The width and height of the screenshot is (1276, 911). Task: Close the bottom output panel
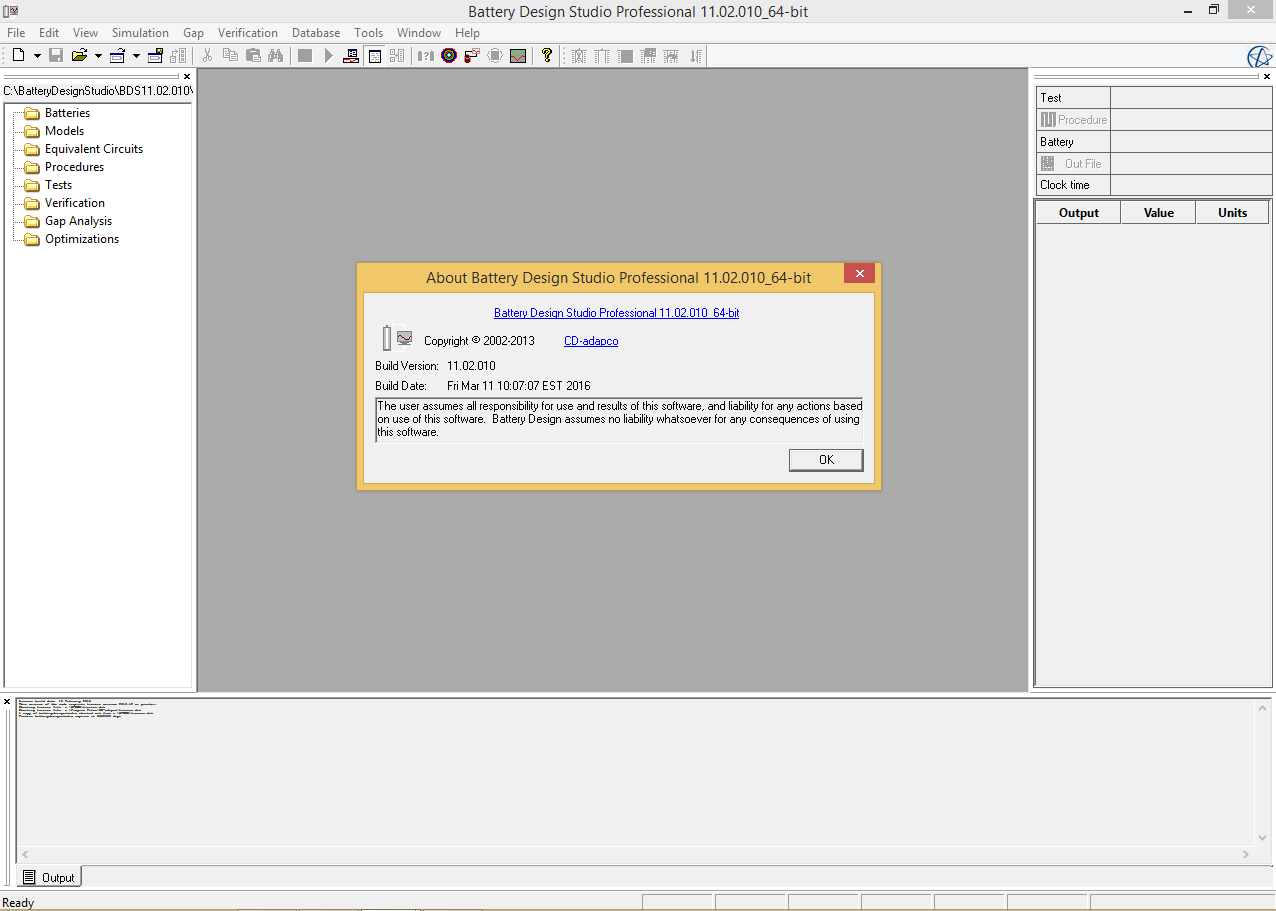[7, 702]
